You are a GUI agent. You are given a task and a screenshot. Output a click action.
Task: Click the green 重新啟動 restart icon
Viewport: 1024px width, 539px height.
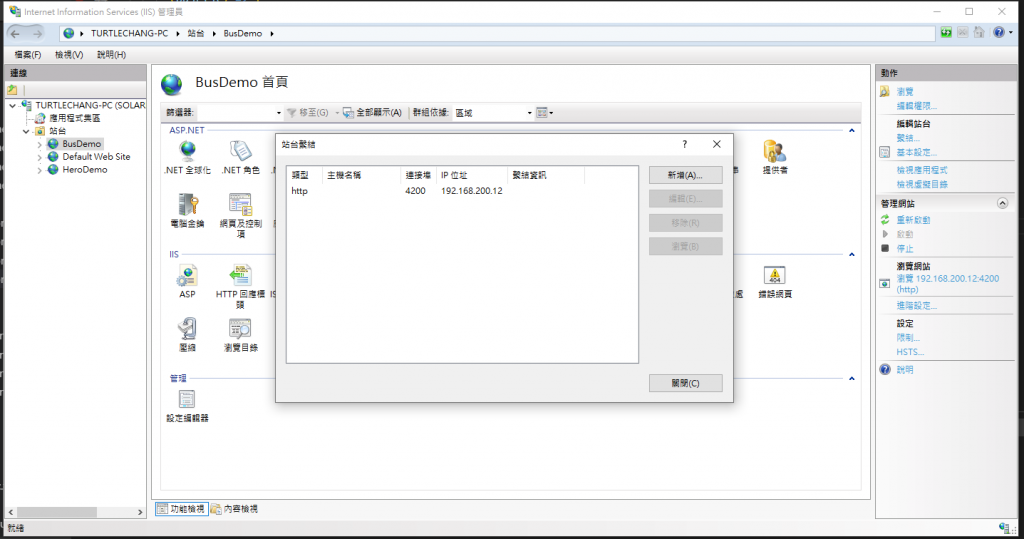885,220
